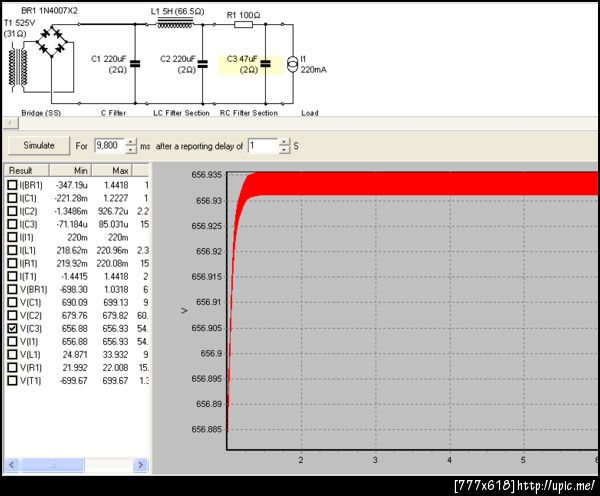
Task: Click the 'I1 220mA' load label
Action: (313, 64)
